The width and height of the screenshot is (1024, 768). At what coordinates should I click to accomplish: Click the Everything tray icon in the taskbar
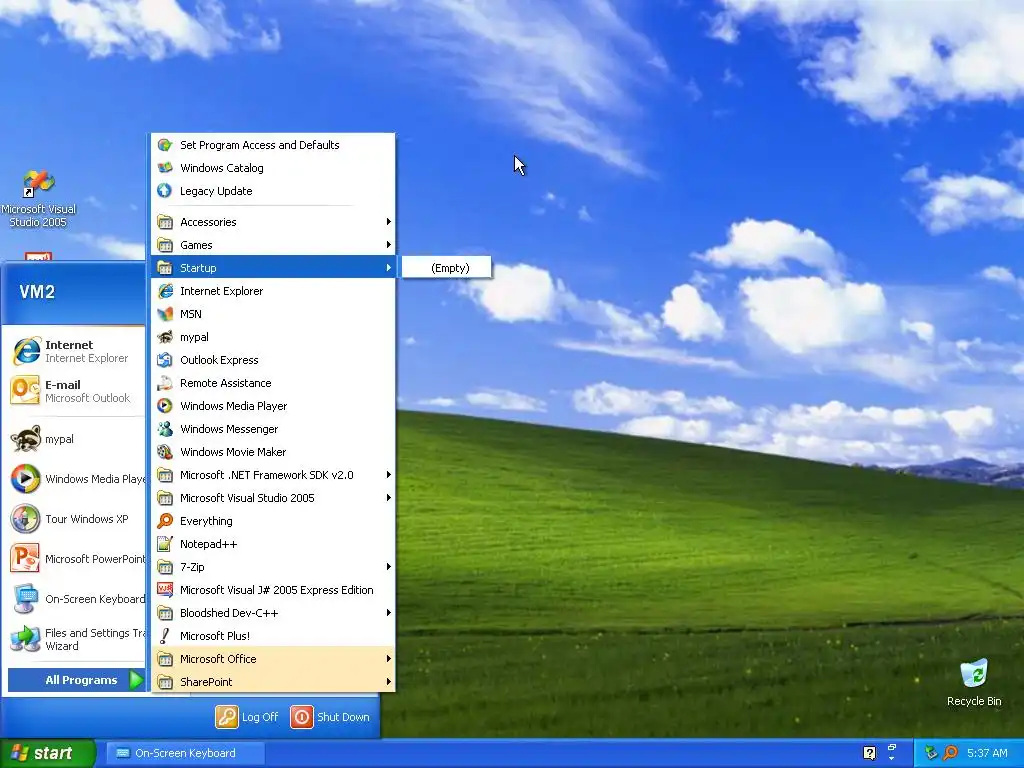[951, 753]
